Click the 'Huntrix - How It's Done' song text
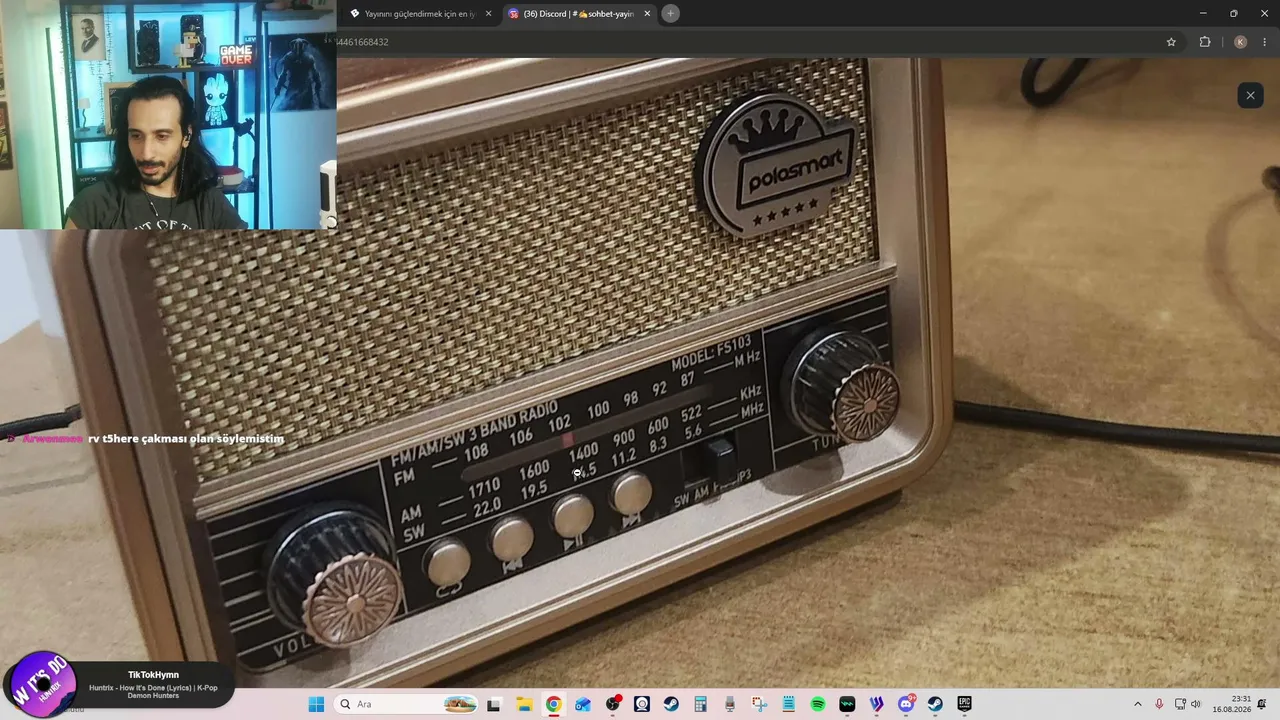 pyautogui.click(x=153, y=691)
